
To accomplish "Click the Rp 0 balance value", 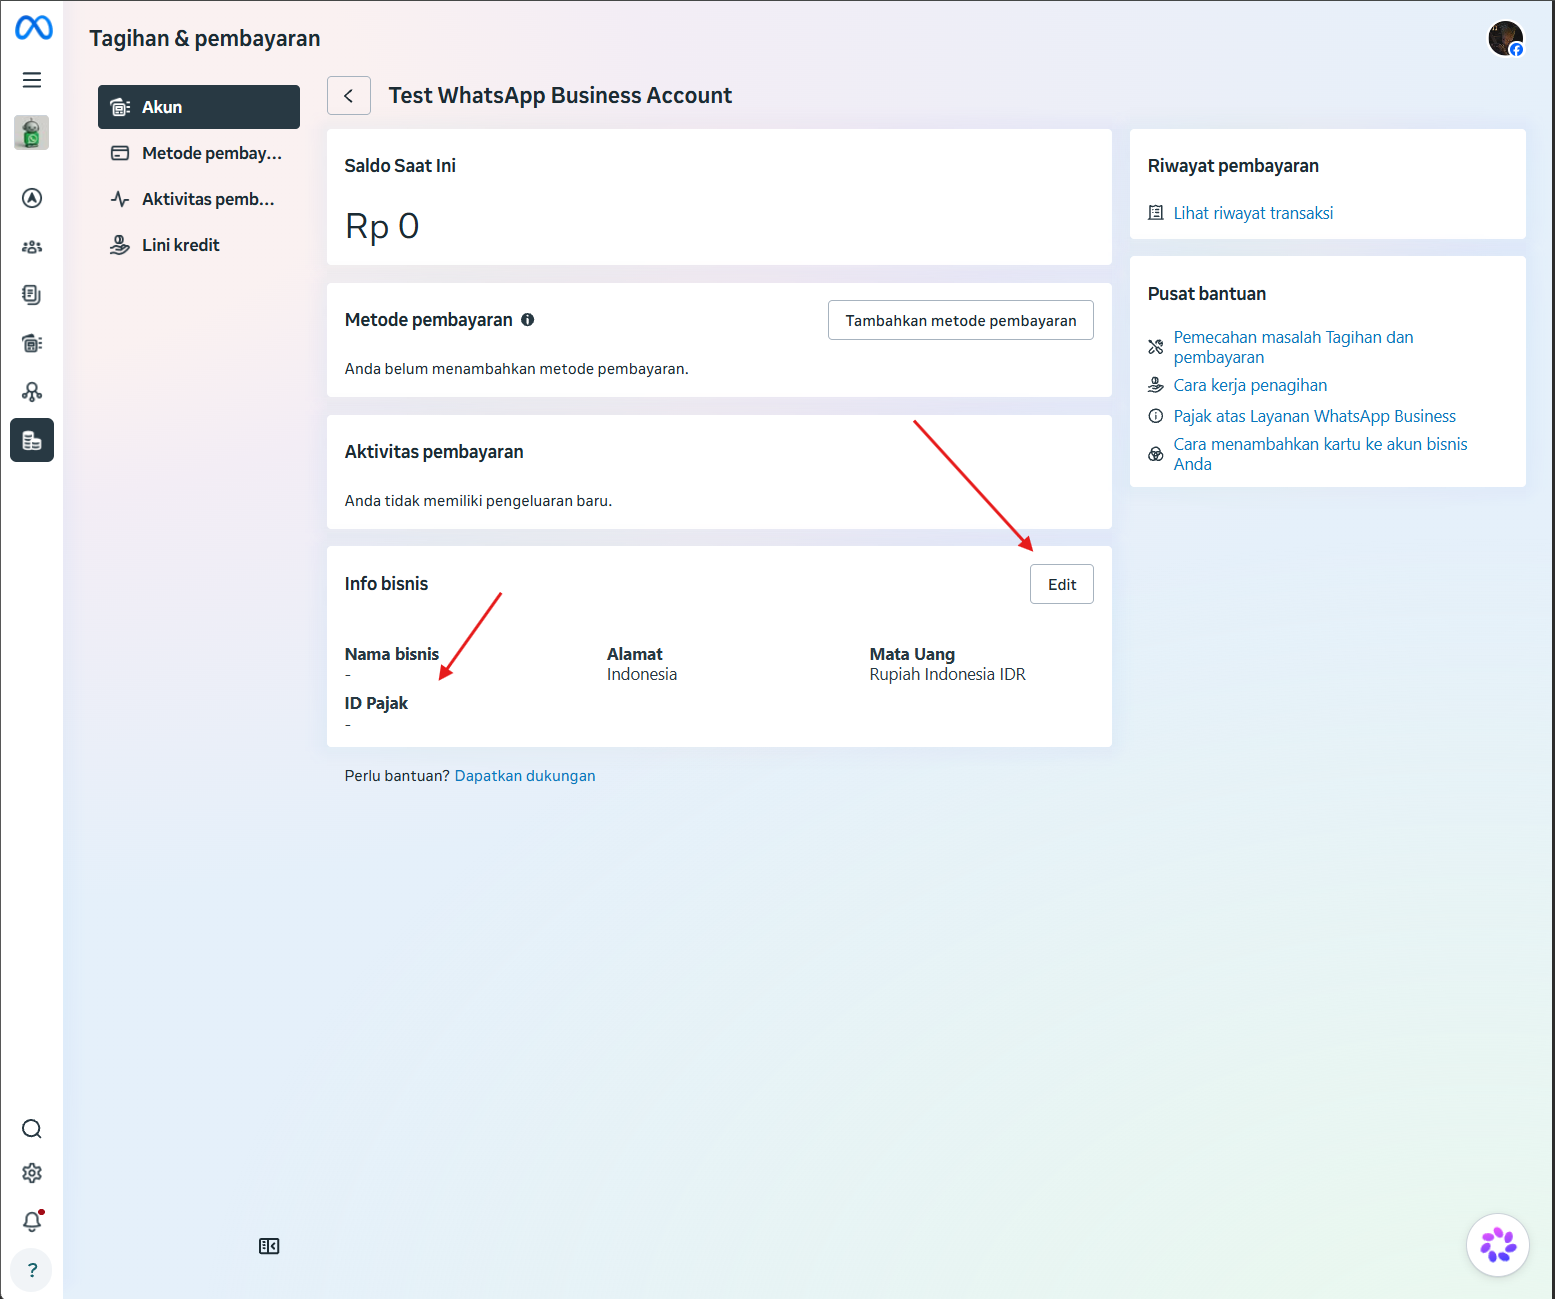I will (x=382, y=226).
